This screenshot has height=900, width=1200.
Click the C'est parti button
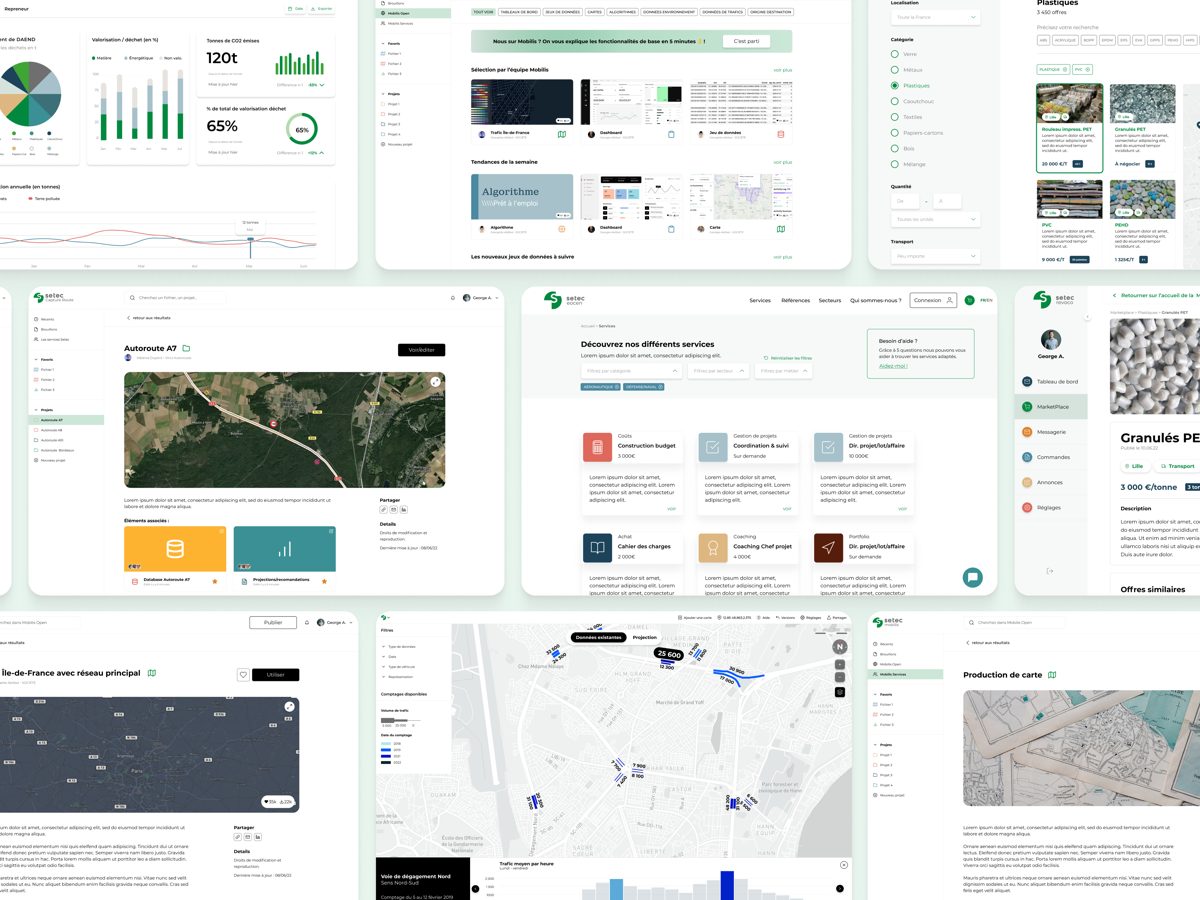(x=746, y=41)
